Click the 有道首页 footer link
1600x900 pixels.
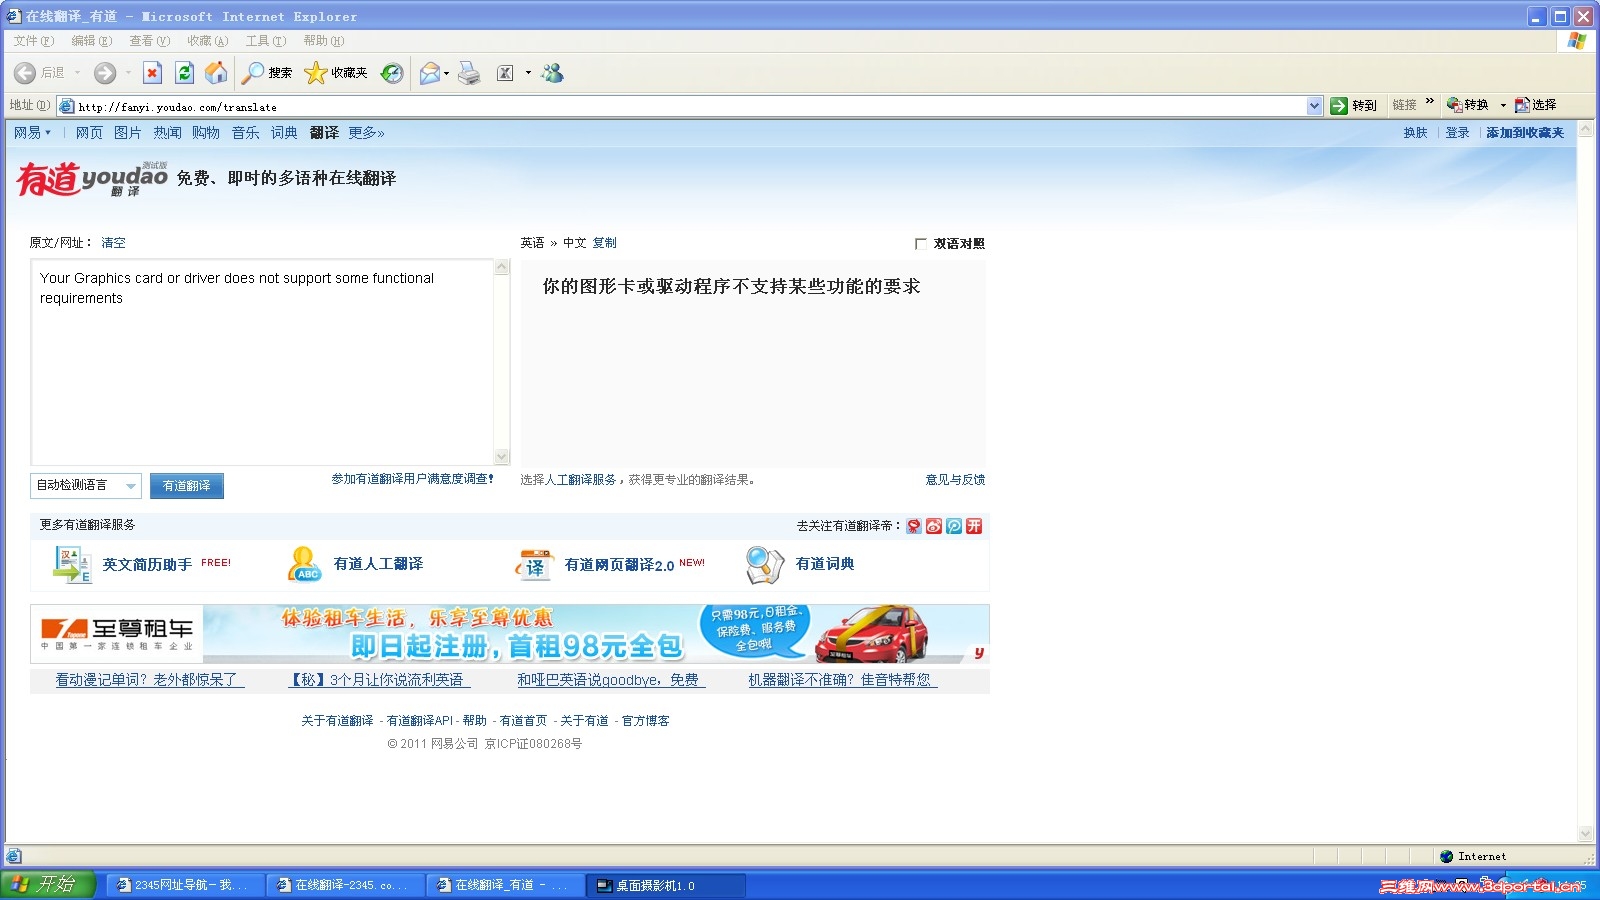click(x=524, y=721)
